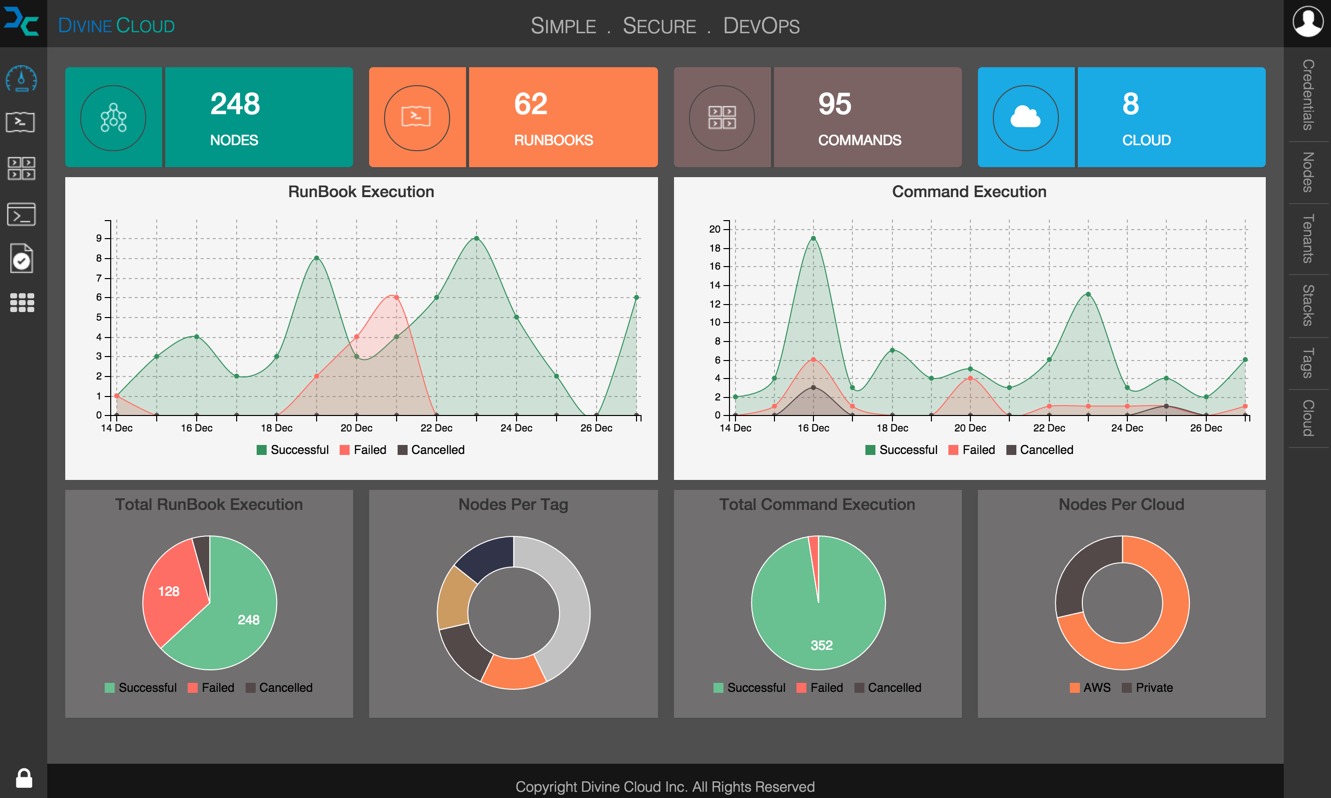The image size is (1331, 798).
Task: Open the user profile avatar icon
Action: (1307, 22)
